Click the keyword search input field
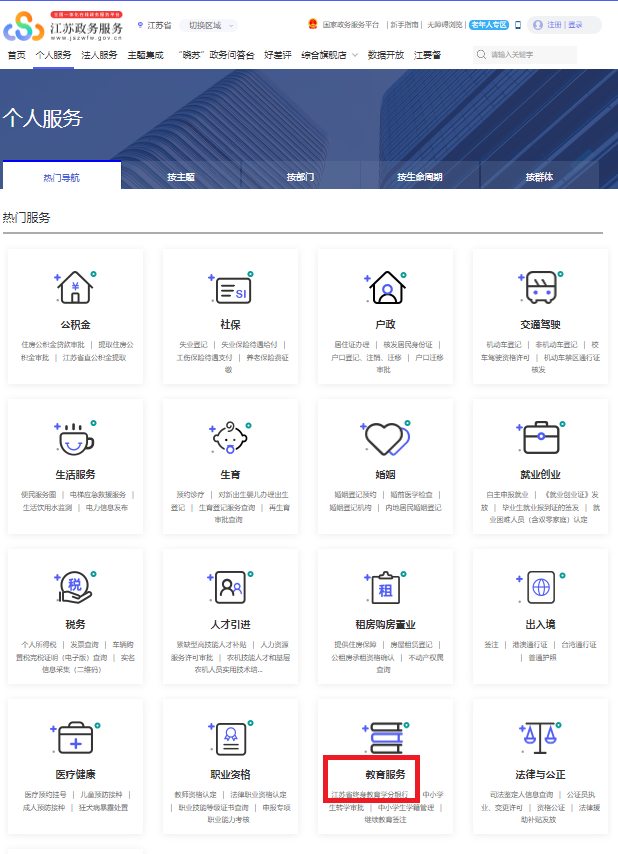This screenshot has height=854, width=618. [x=540, y=55]
